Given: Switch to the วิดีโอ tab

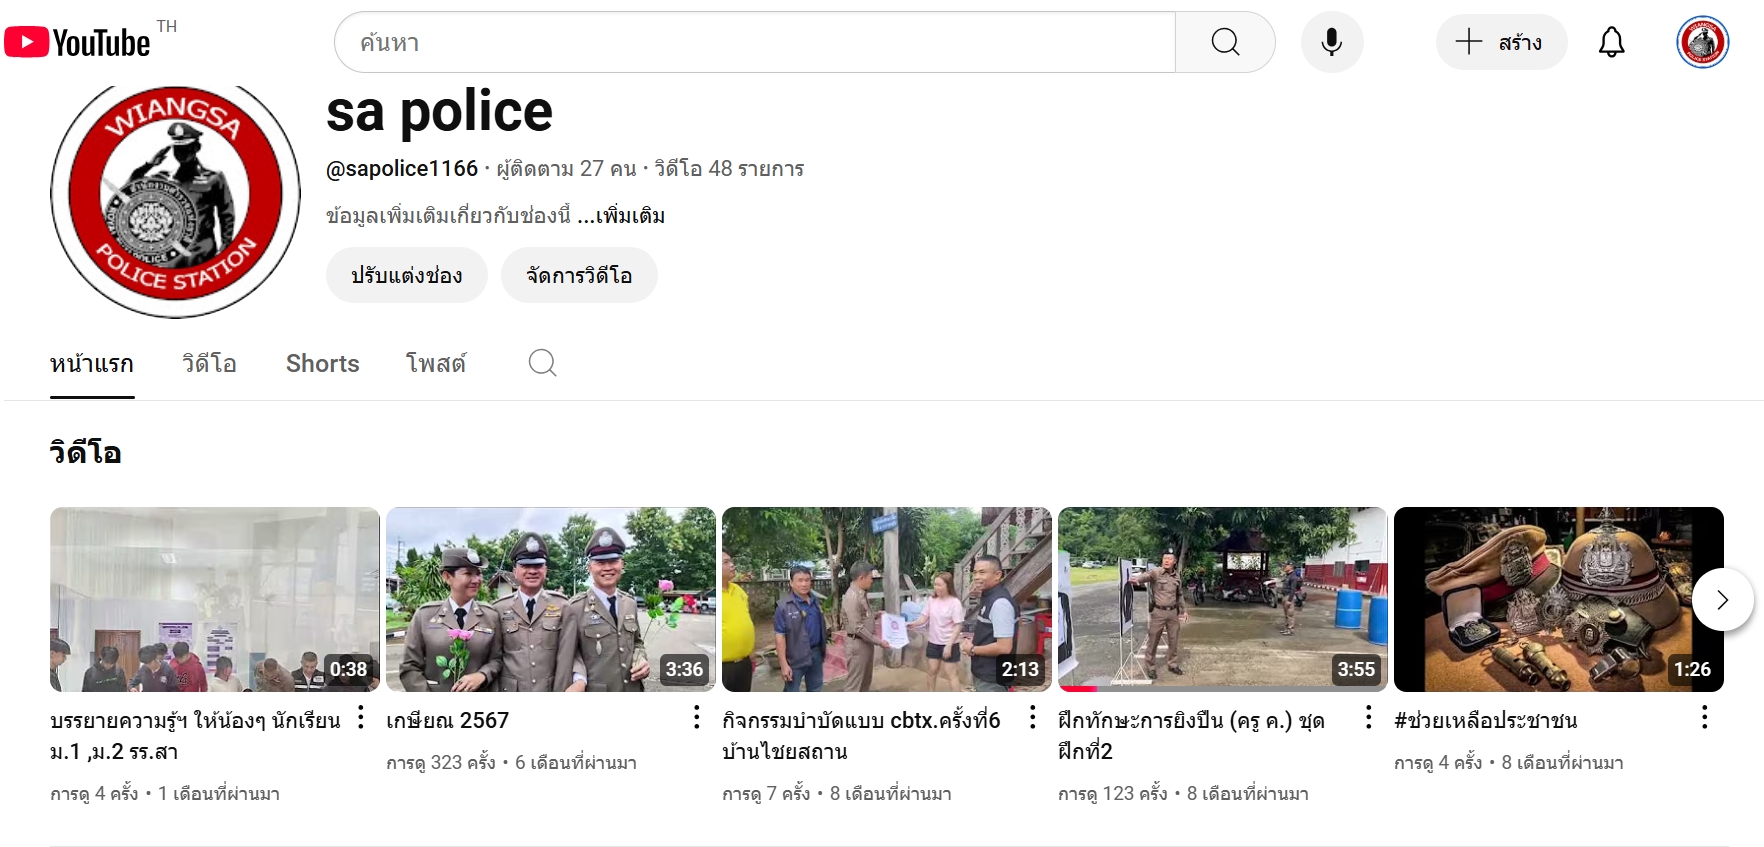Looking at the screenshot, I should click(x=209, y=364).
